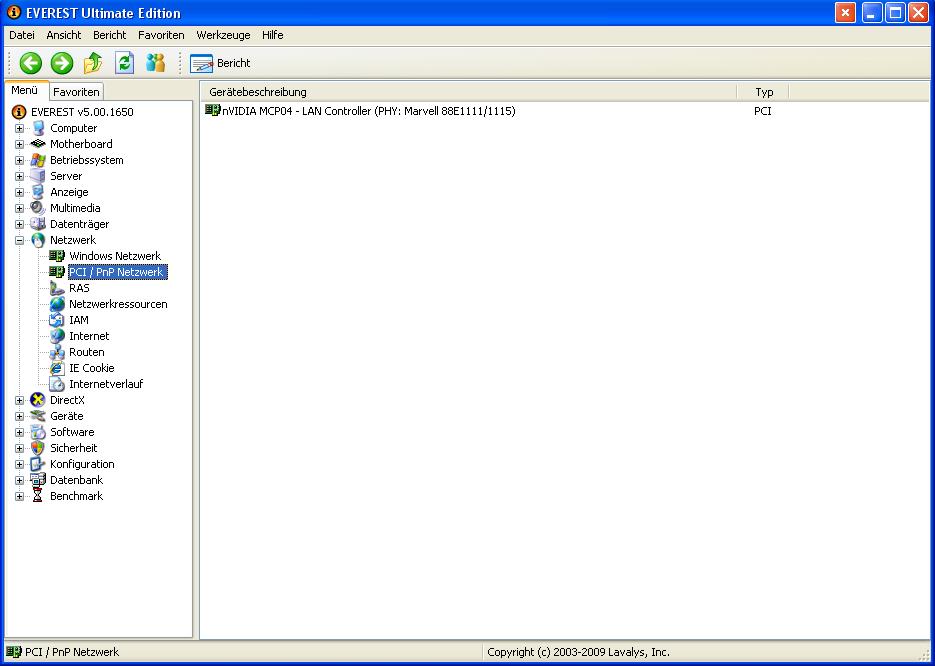
Task: Expand the Software tree node
Action: tap(20, 432)
